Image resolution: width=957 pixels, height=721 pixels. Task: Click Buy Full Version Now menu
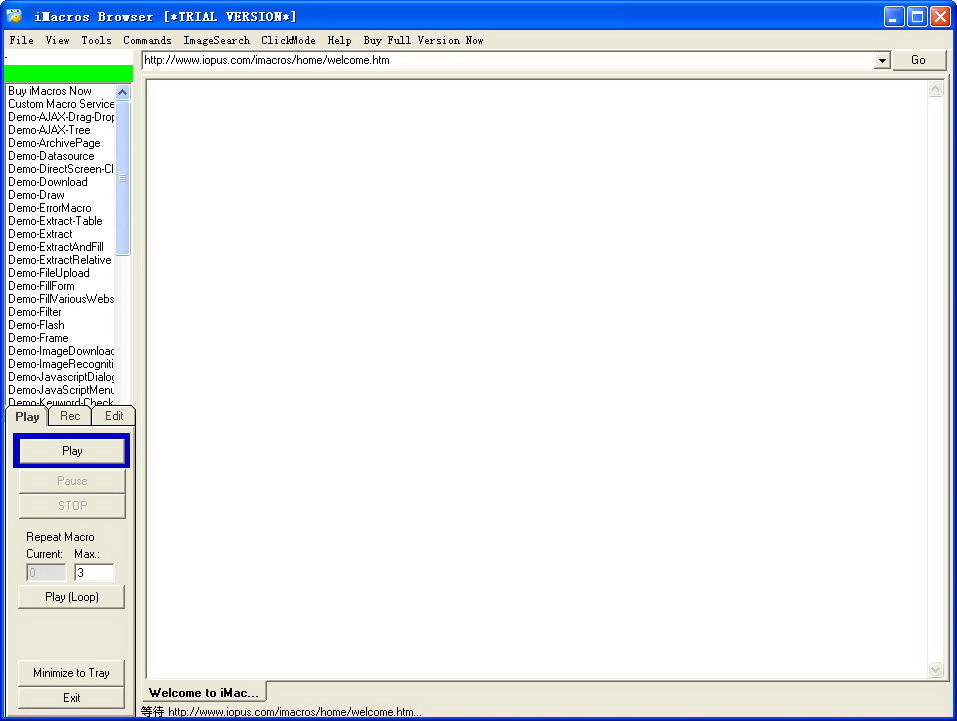click(x=423, y=41)
